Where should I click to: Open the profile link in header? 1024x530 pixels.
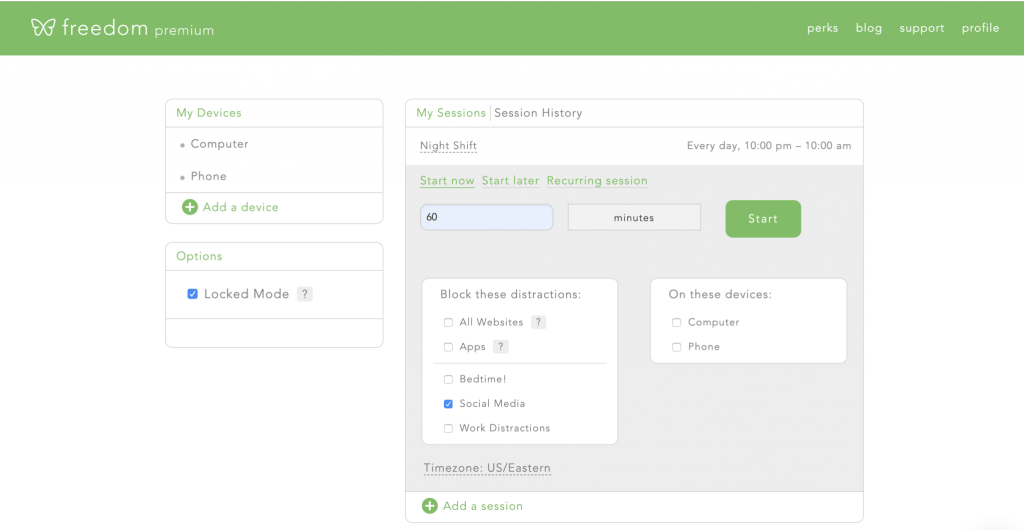pos(981,28)
